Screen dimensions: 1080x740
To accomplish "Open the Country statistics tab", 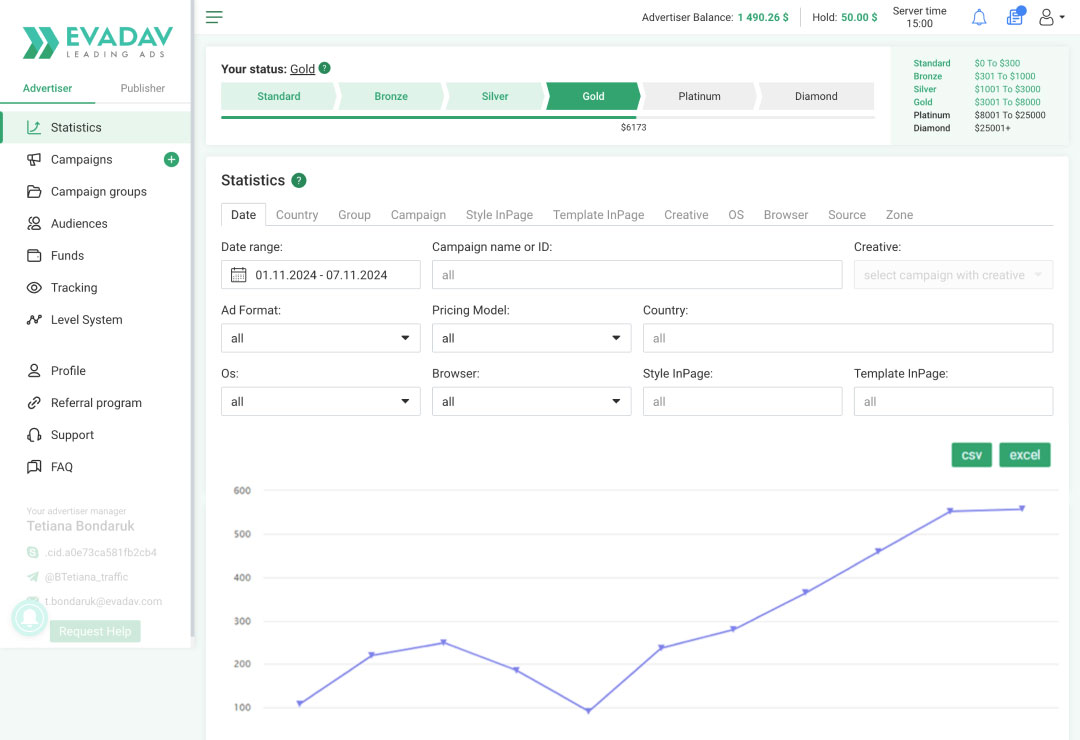I will pyautogui.click(x=297, y=214).
